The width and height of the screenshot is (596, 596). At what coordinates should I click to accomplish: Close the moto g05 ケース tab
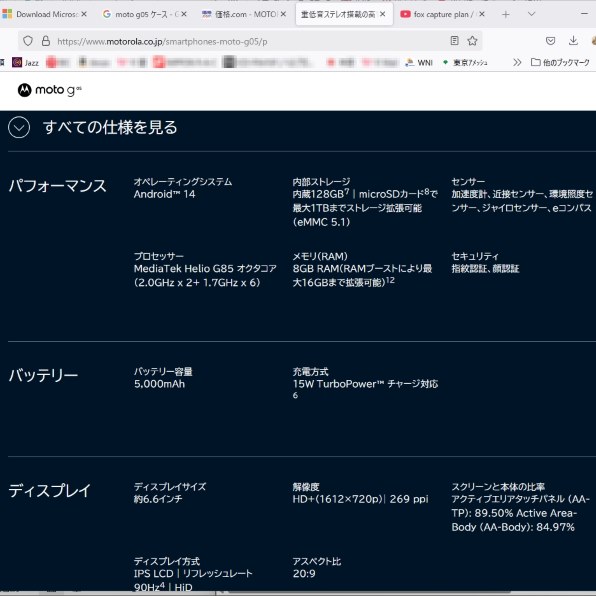pyautogui.click(x=184, y=14)
